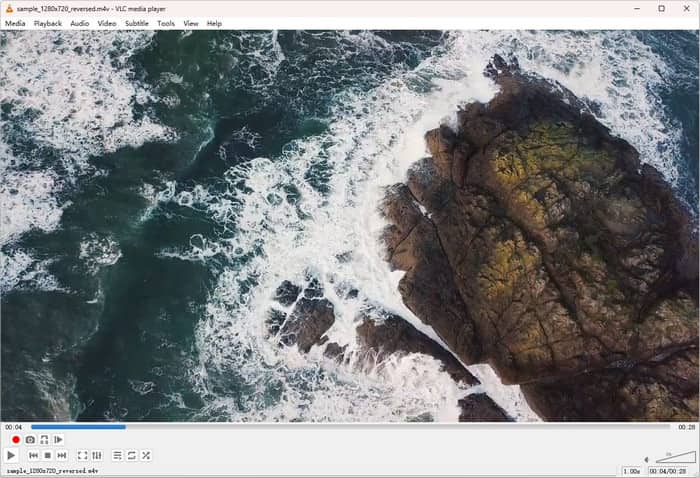Click the 1.00x playback speed indicator
The image size is (700, 478).
[632, 471]
